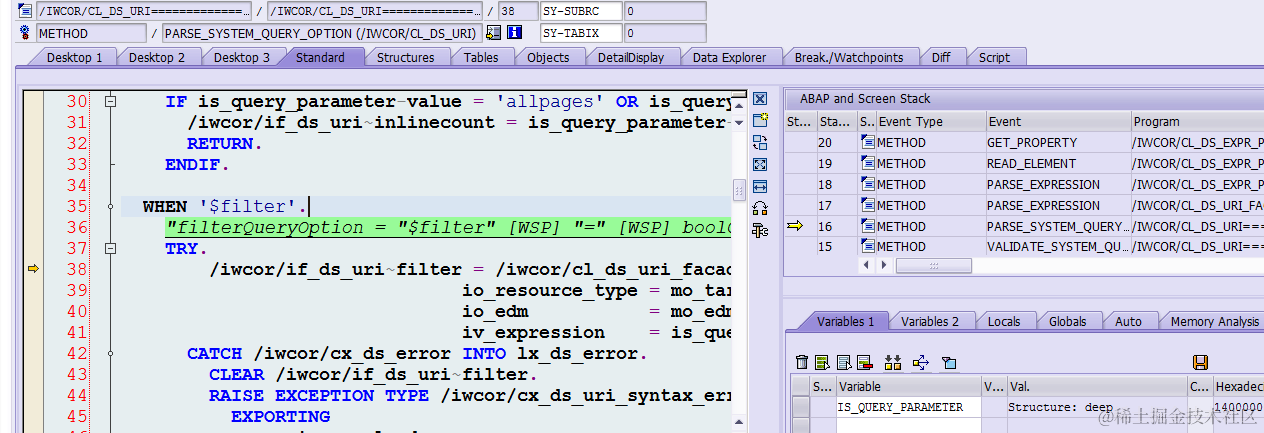1264x433 pixels.
Task: Collapse the CATCH block at line 42
Action: (x=111, y=353)
